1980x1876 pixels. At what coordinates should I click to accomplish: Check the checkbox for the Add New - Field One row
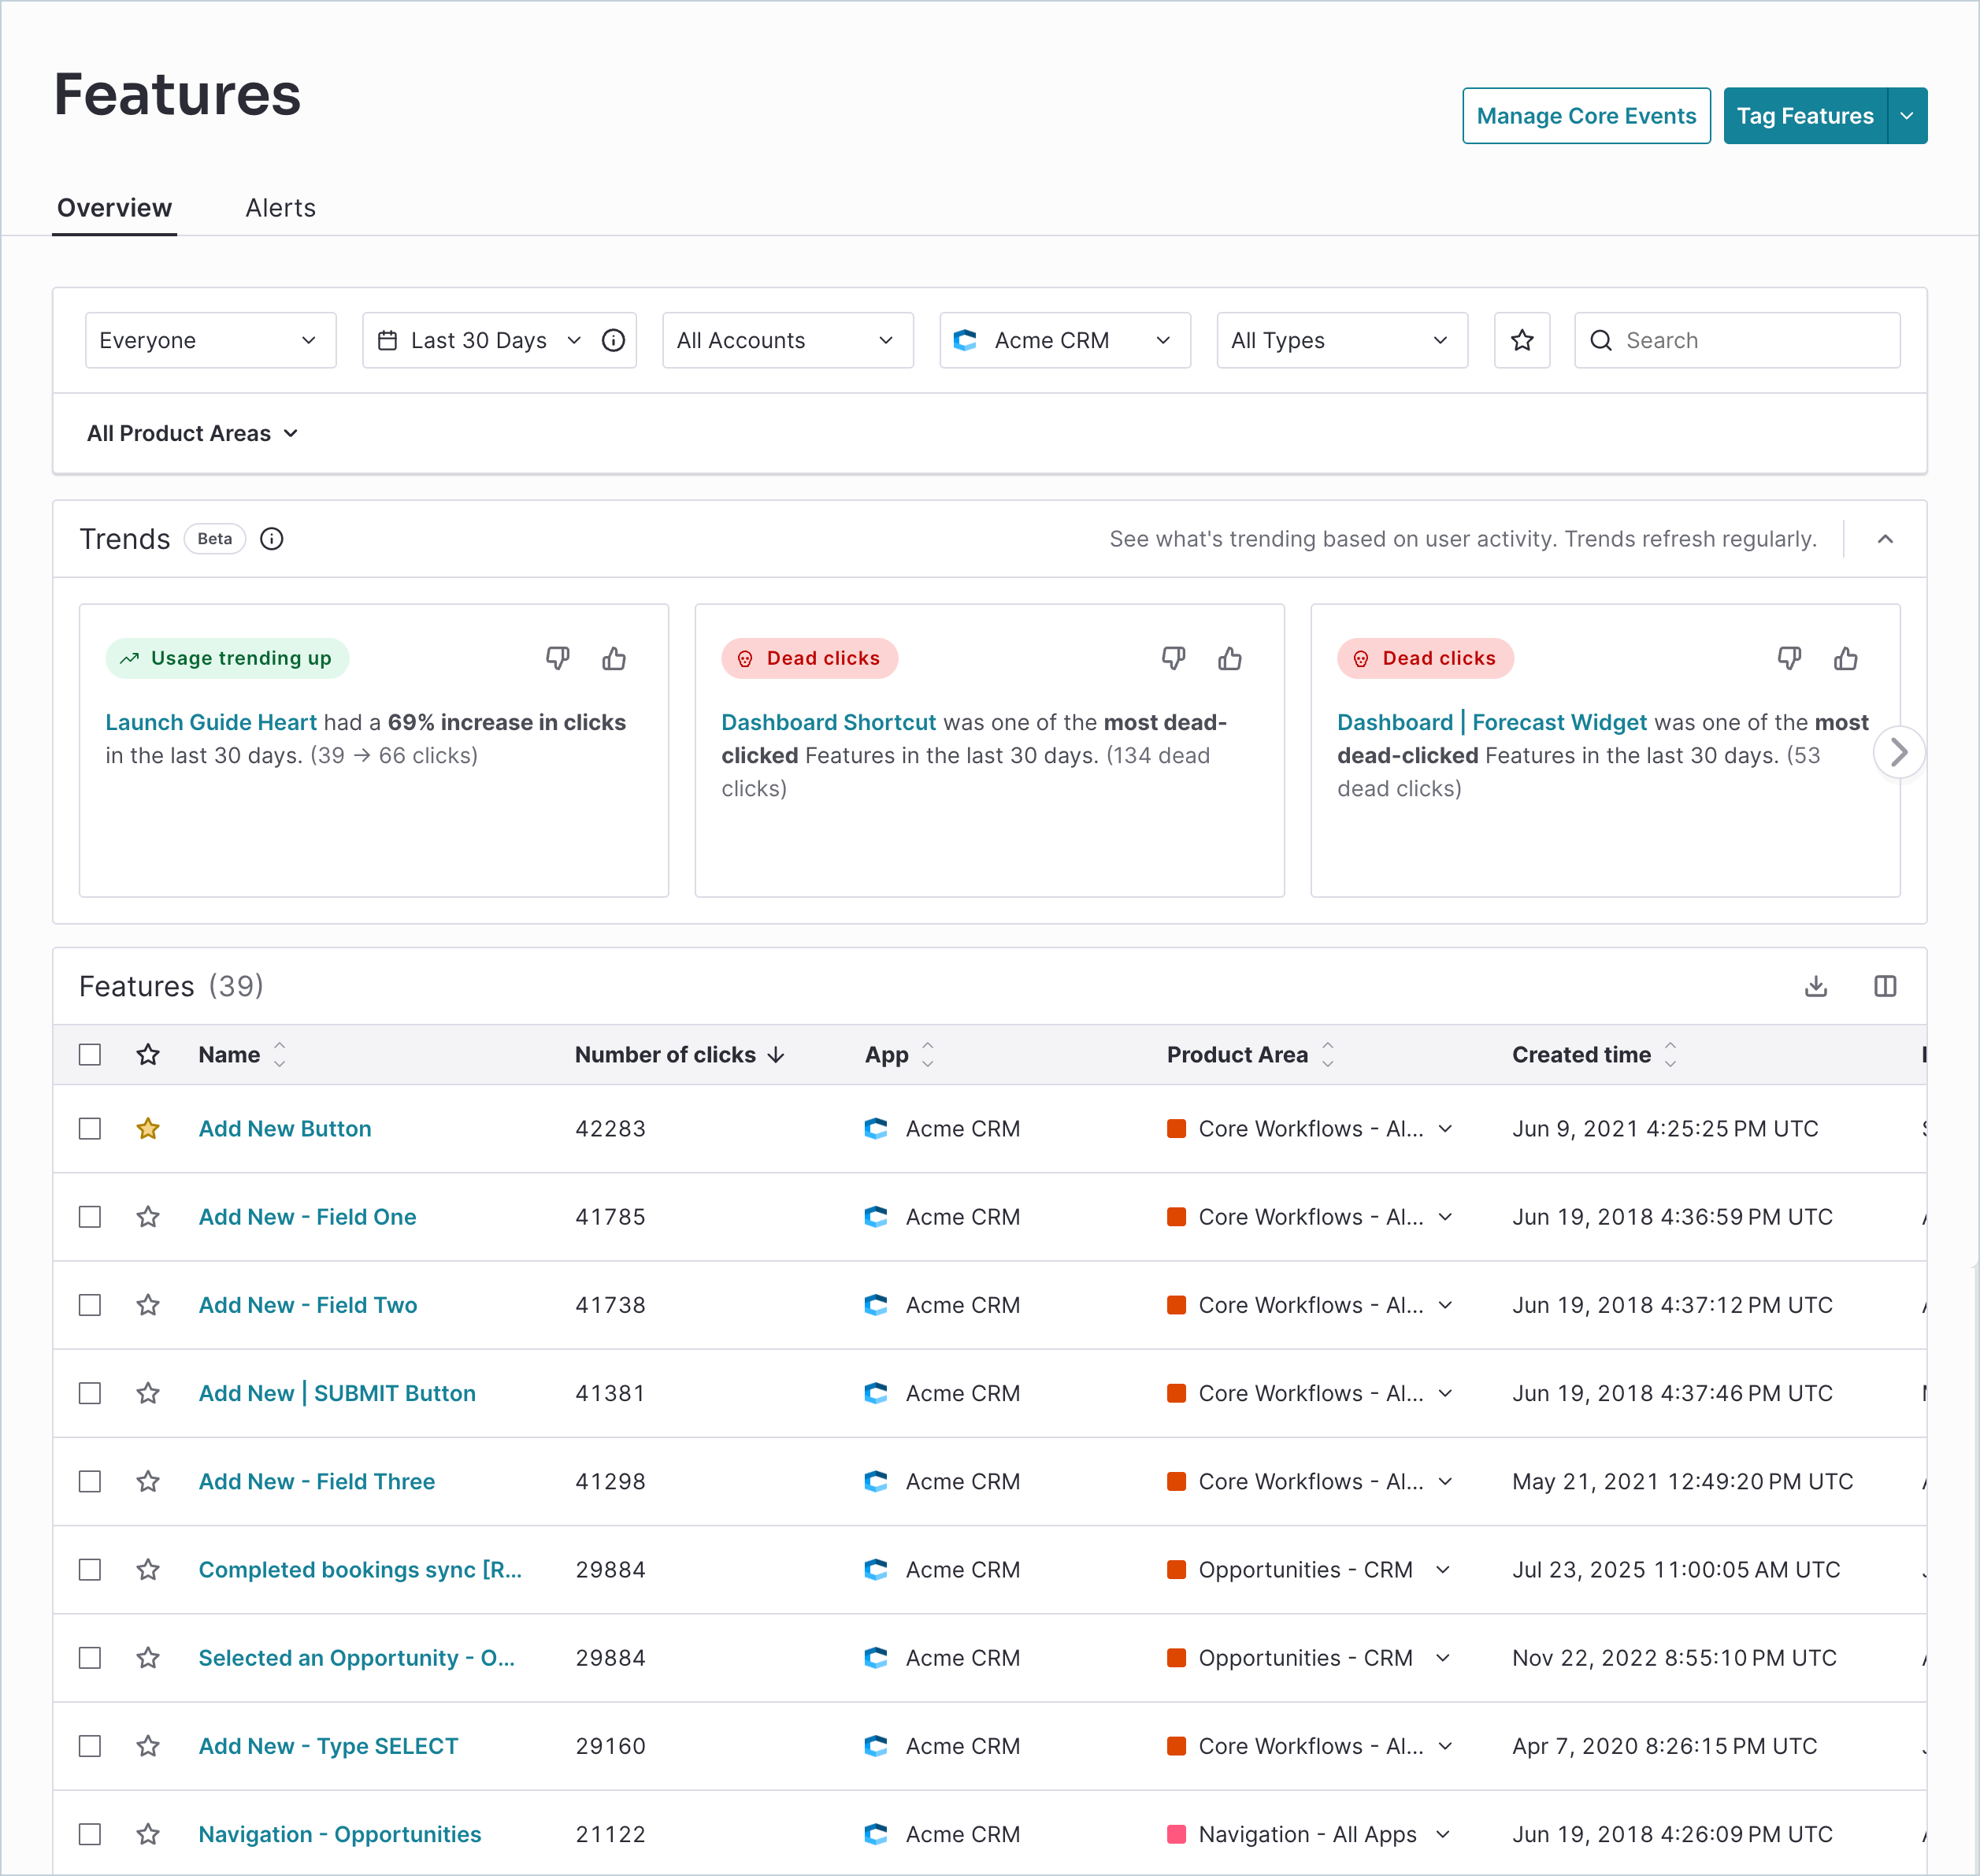coord(90,1217)
